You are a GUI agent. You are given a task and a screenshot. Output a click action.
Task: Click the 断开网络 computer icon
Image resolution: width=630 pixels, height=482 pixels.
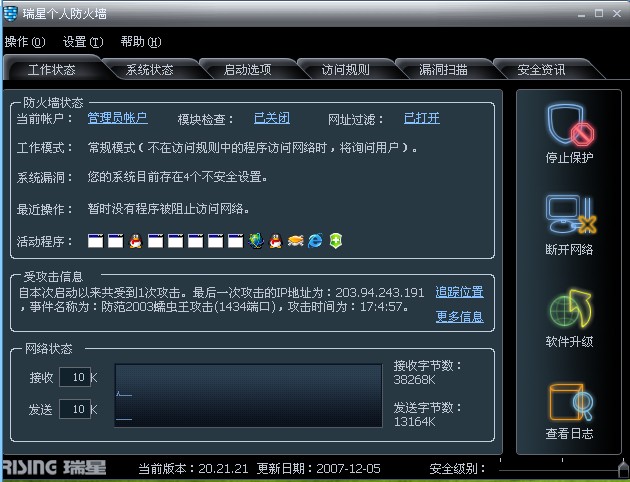coord(571,215)
